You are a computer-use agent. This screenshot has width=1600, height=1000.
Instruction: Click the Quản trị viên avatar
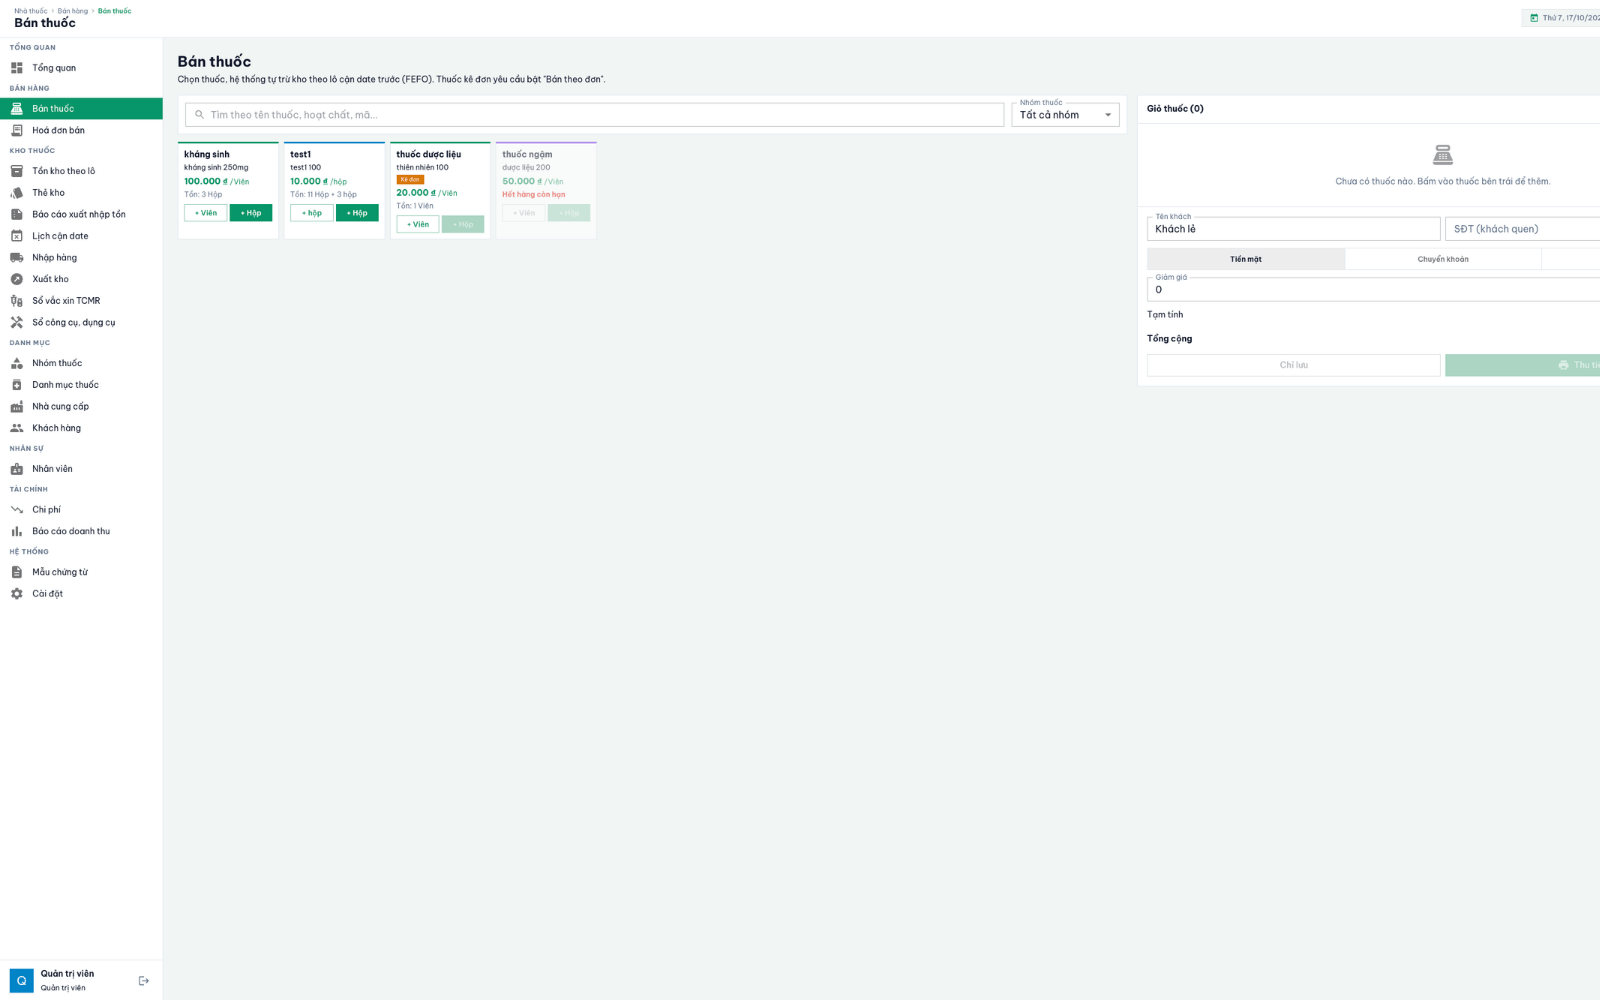pos(22,981)
